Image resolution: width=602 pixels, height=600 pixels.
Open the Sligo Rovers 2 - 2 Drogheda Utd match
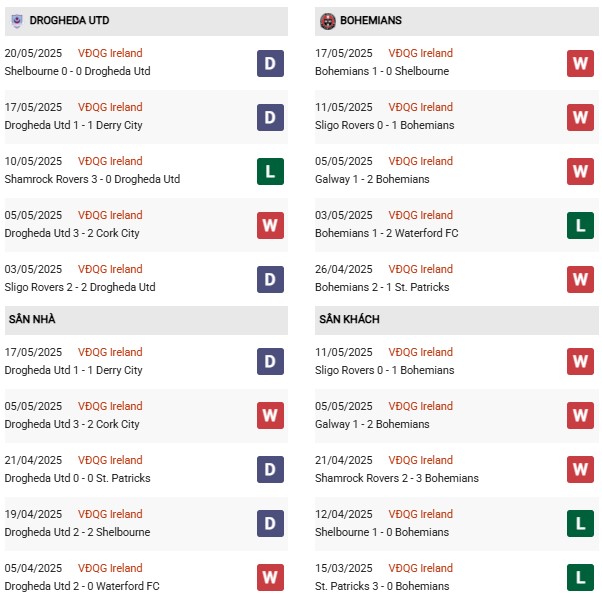(x=78, y=287)
